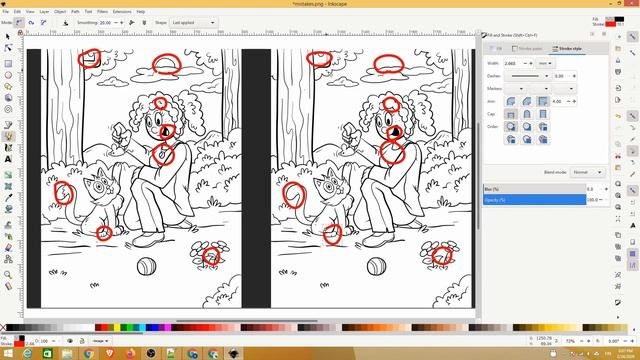
Task: Select the Calligraphy tool
Action: [8, 148]
